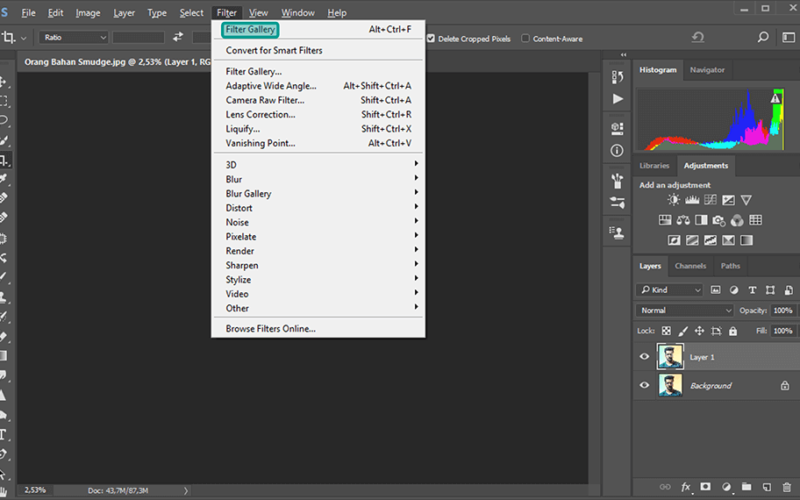Delete layer with trash icon
Viewport: 800px width, 500px height.
(787, 487)
